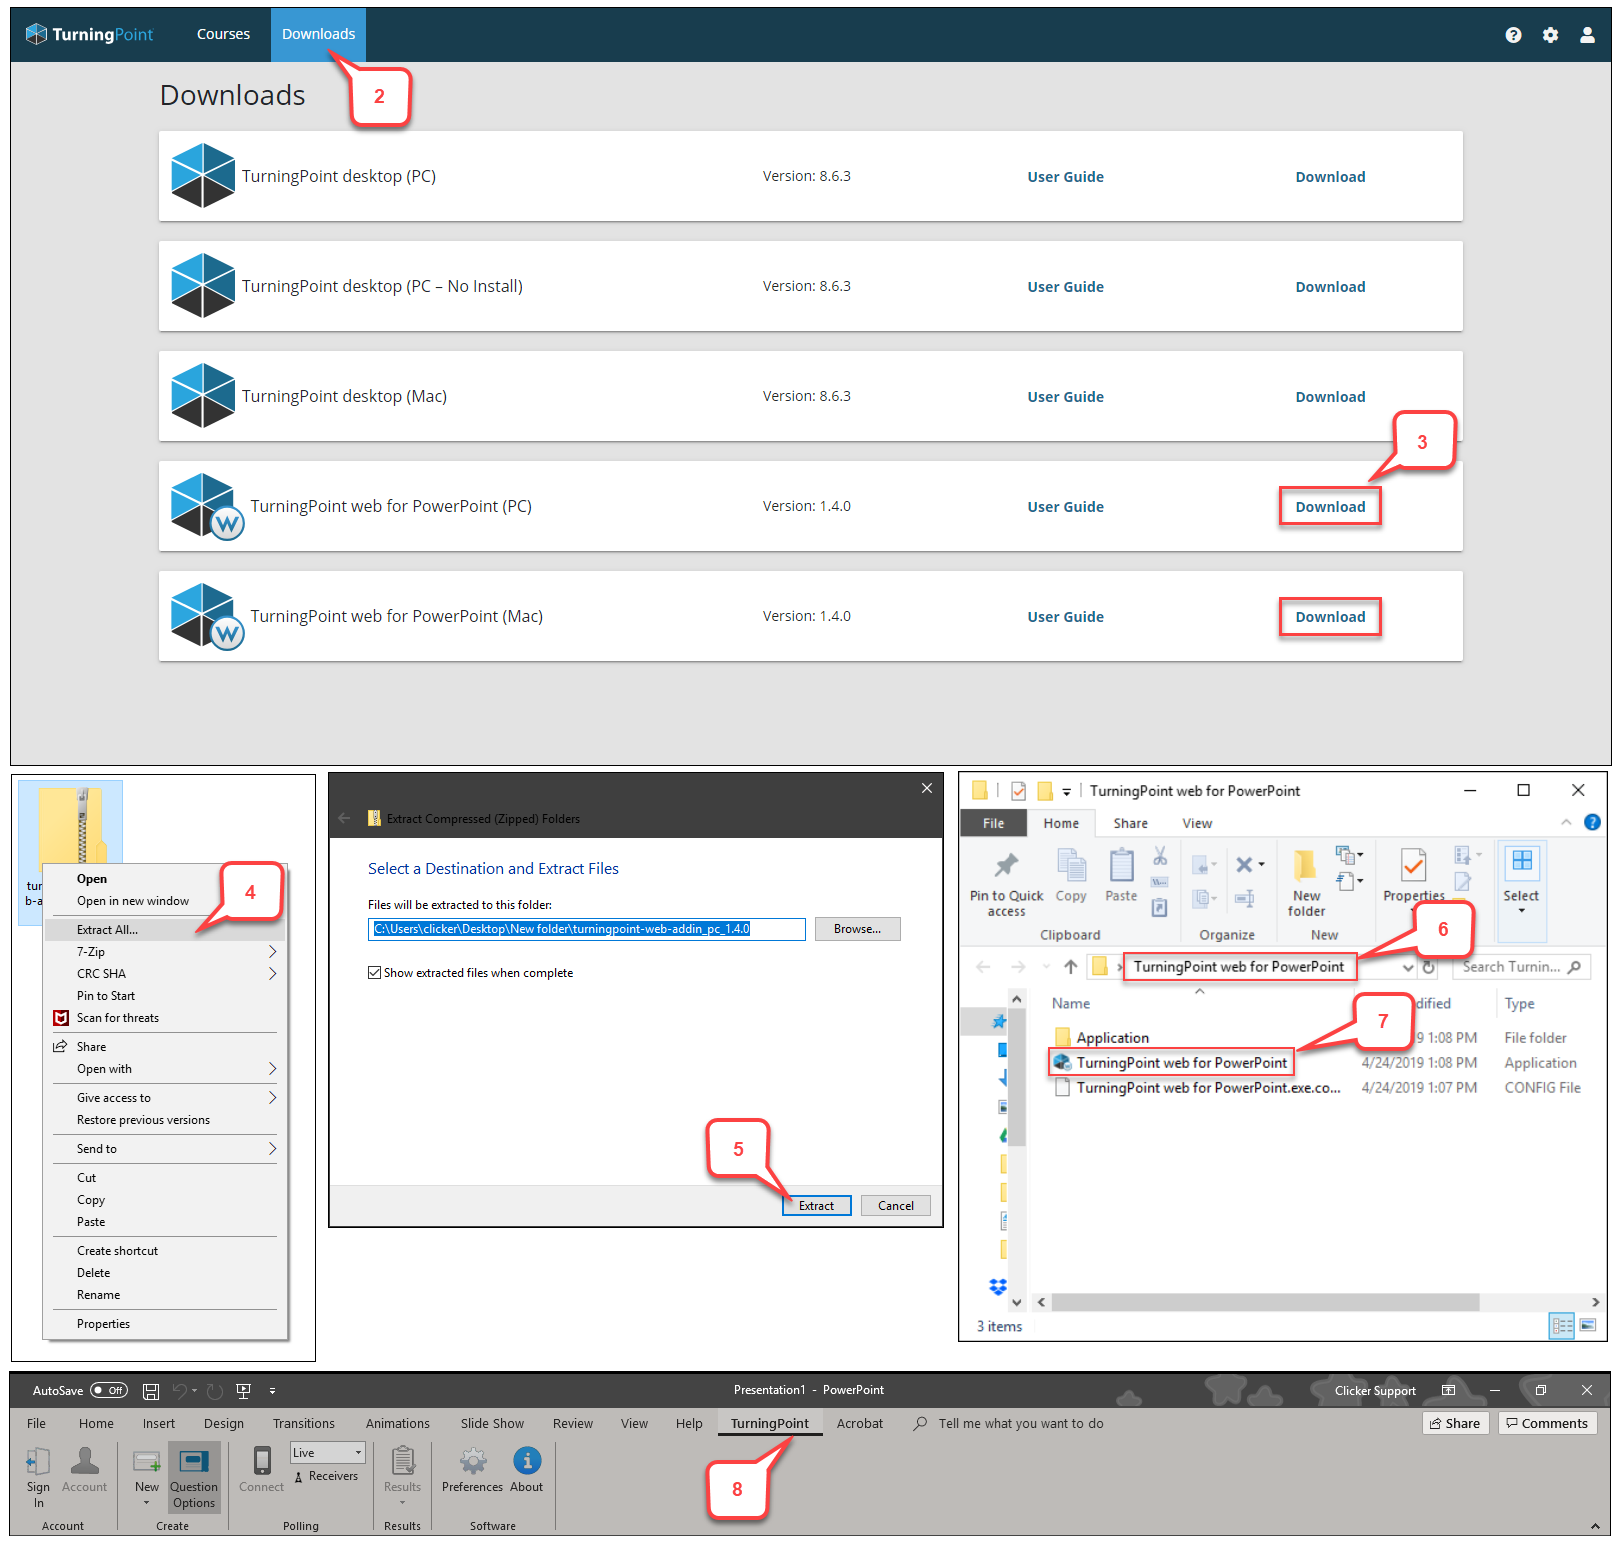Open the settings gear icon in header

point(1550,35)
